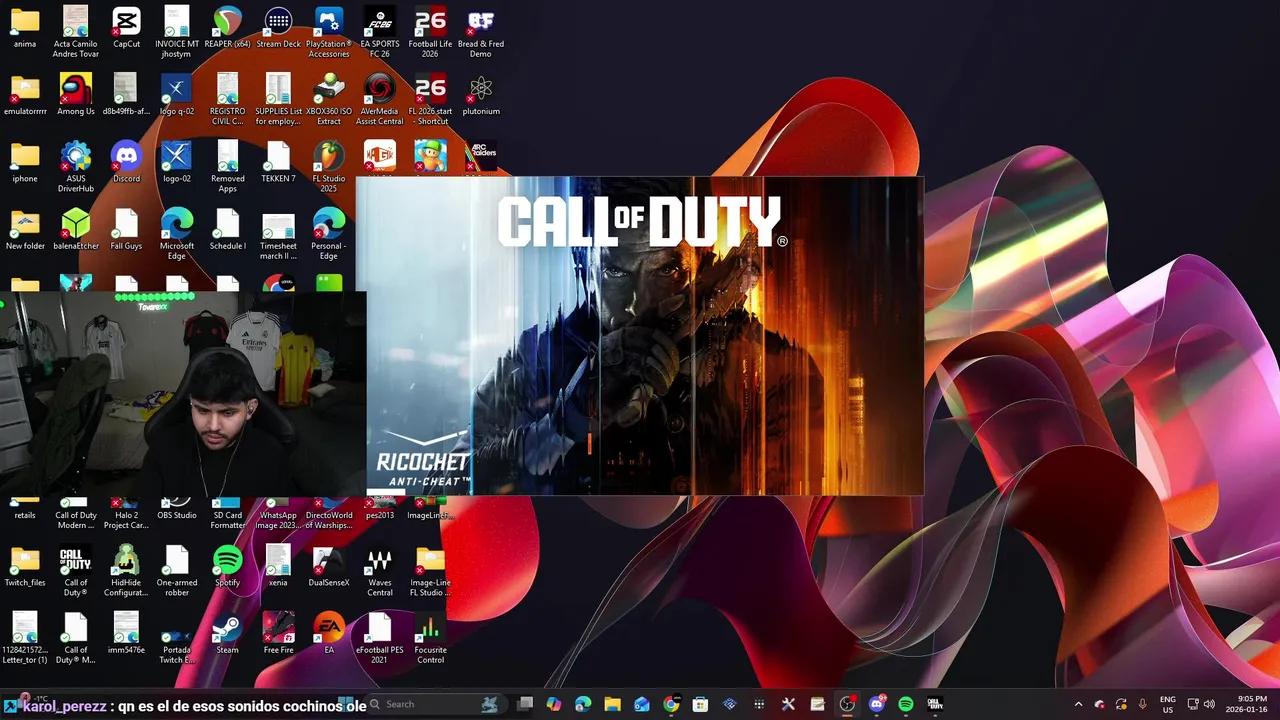Open Discord from the taskbar
Screen dimensions: 1280x720
tap(877, 704)
